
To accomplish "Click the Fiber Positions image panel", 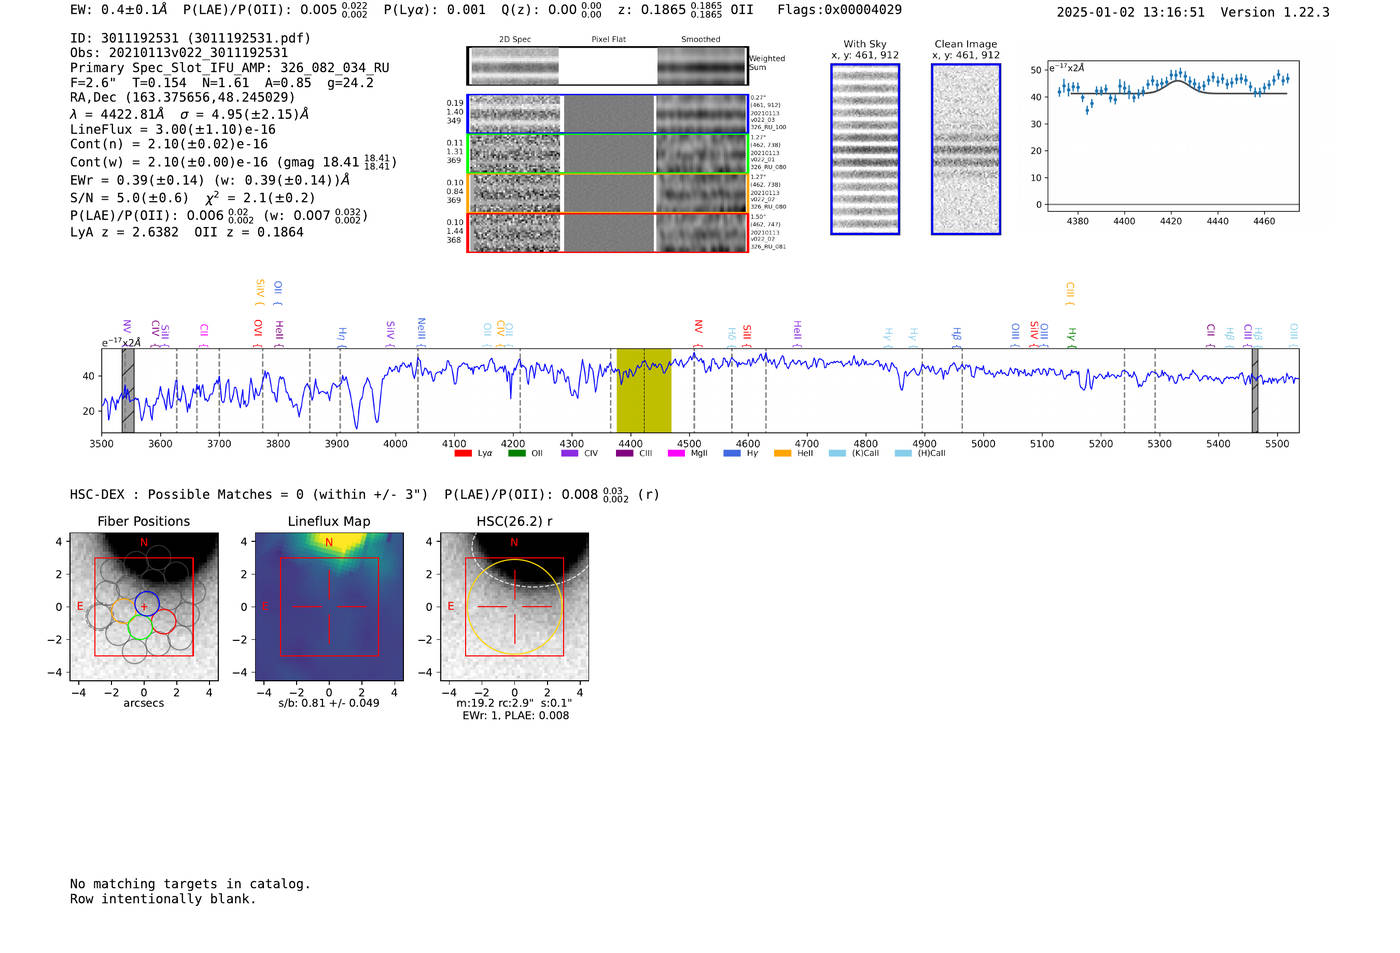I will [x=144, y=607].
